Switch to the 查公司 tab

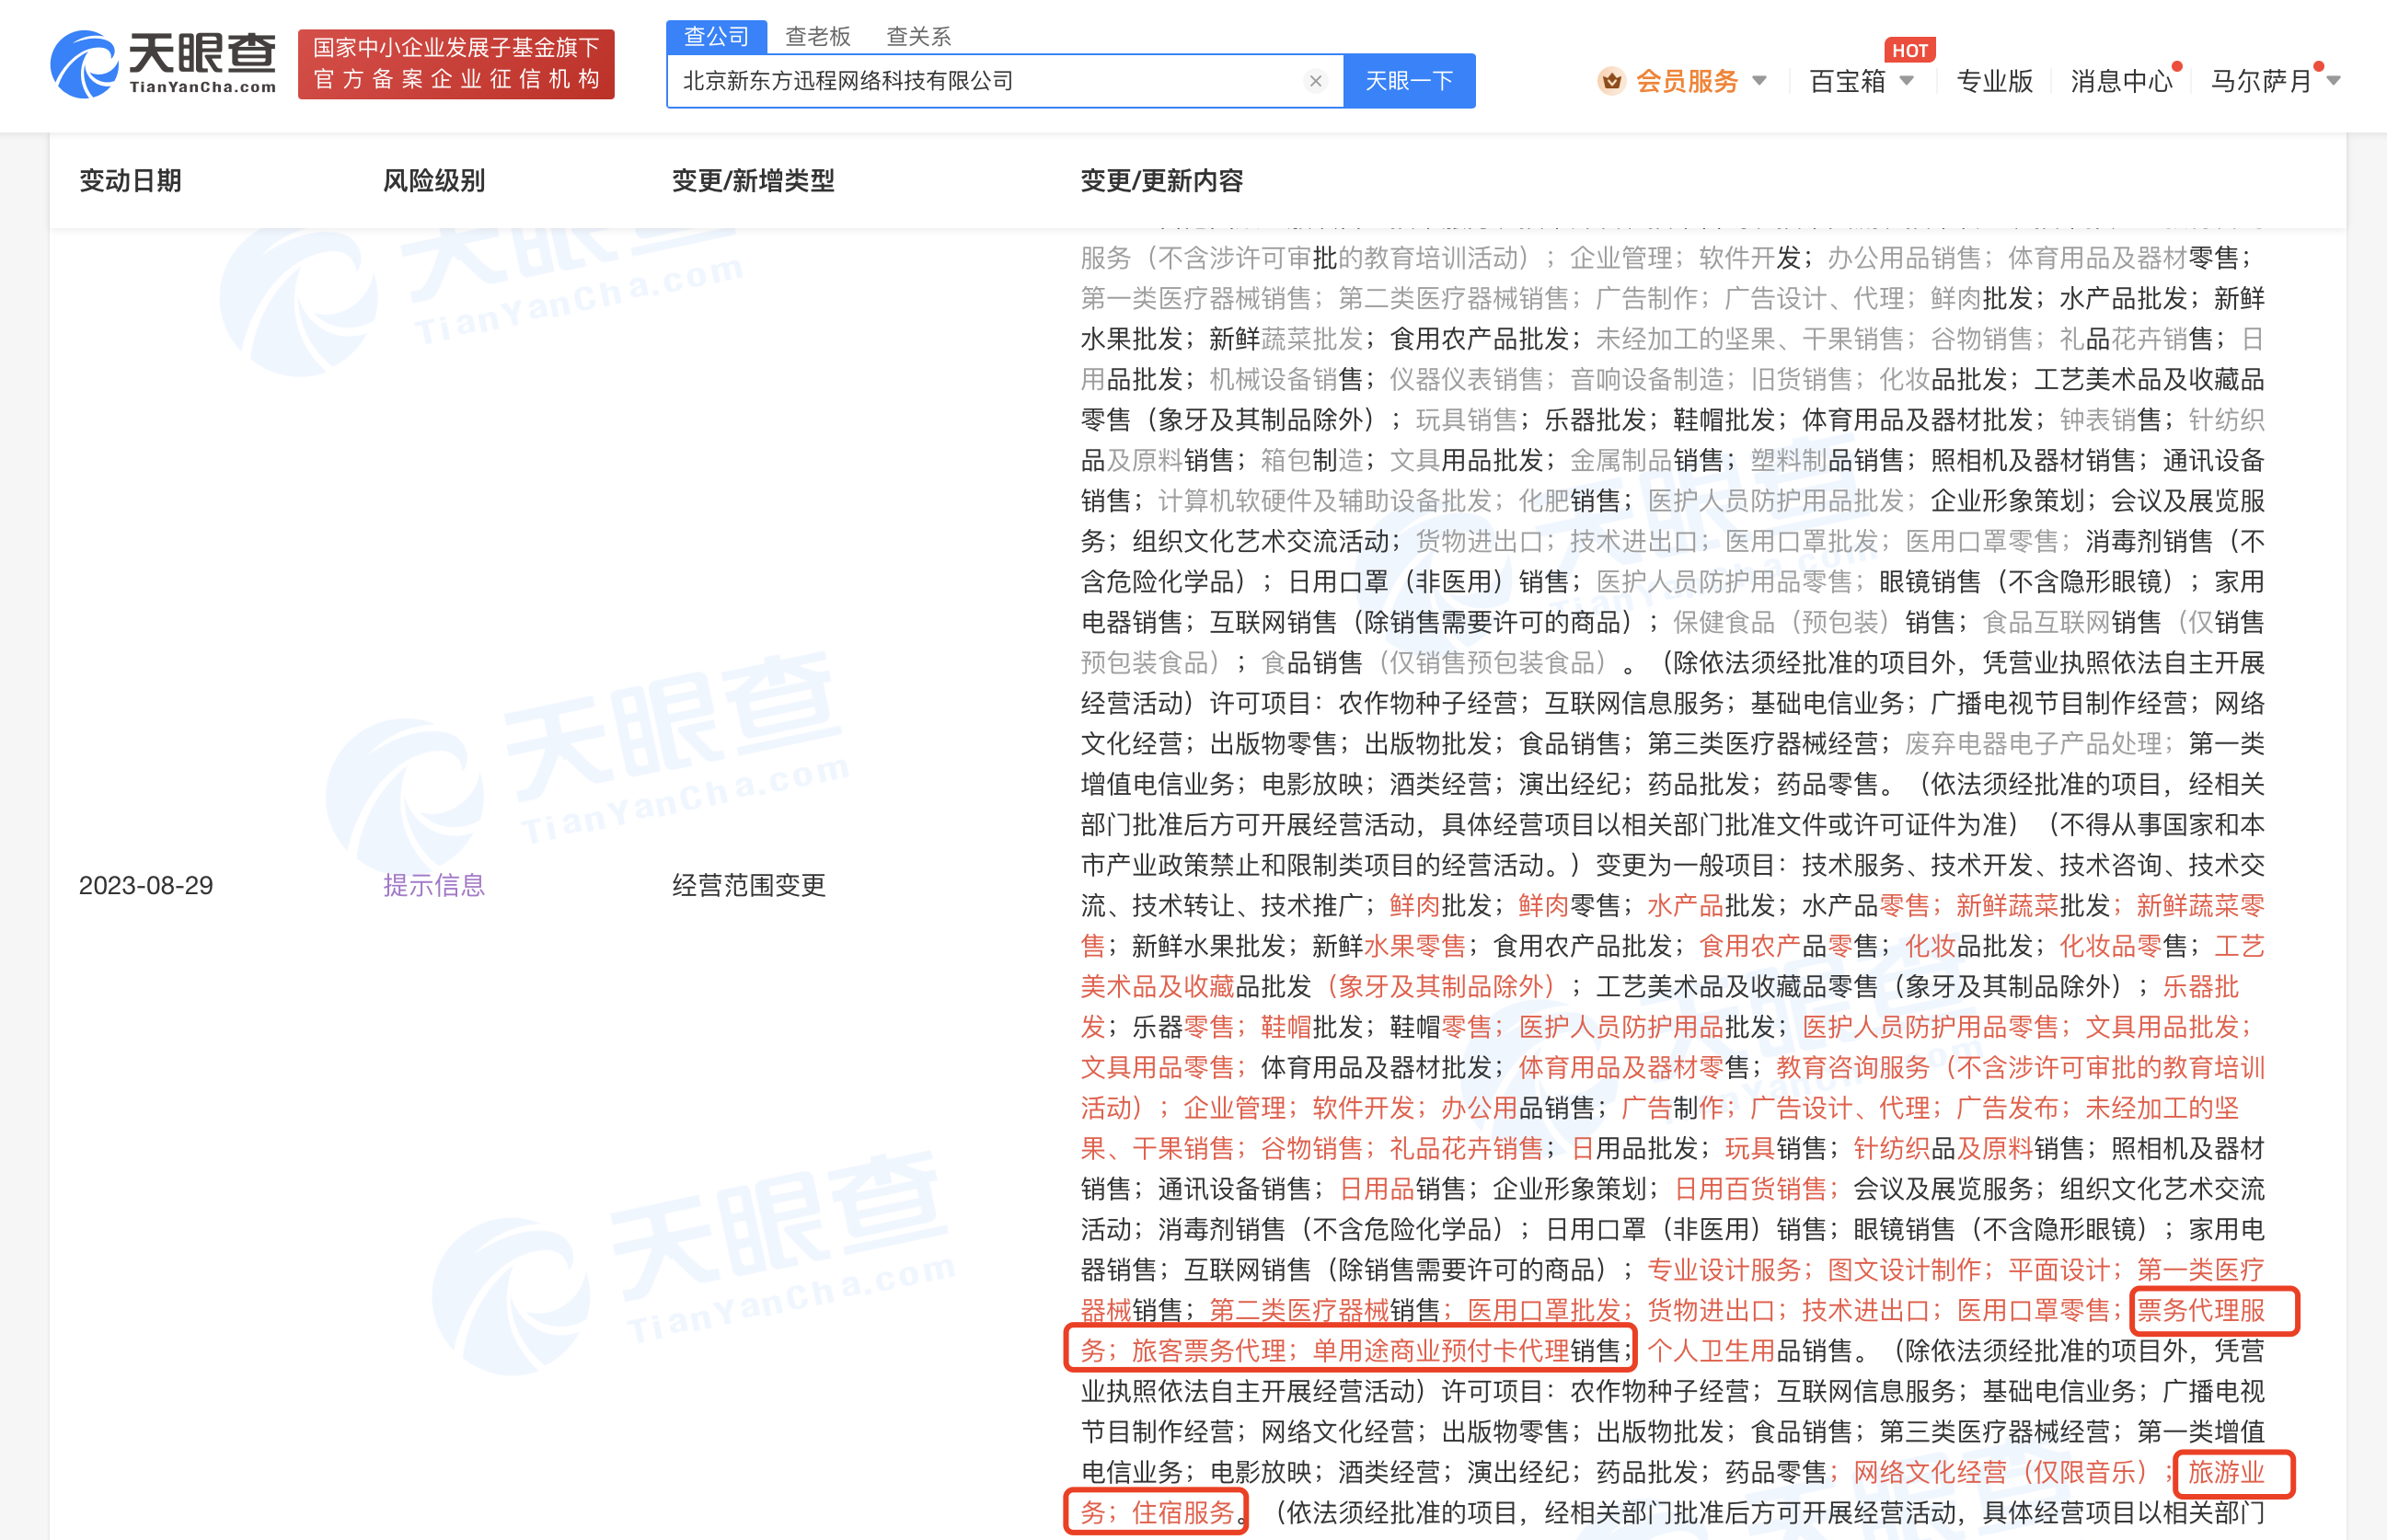click(x=716, y=37)
